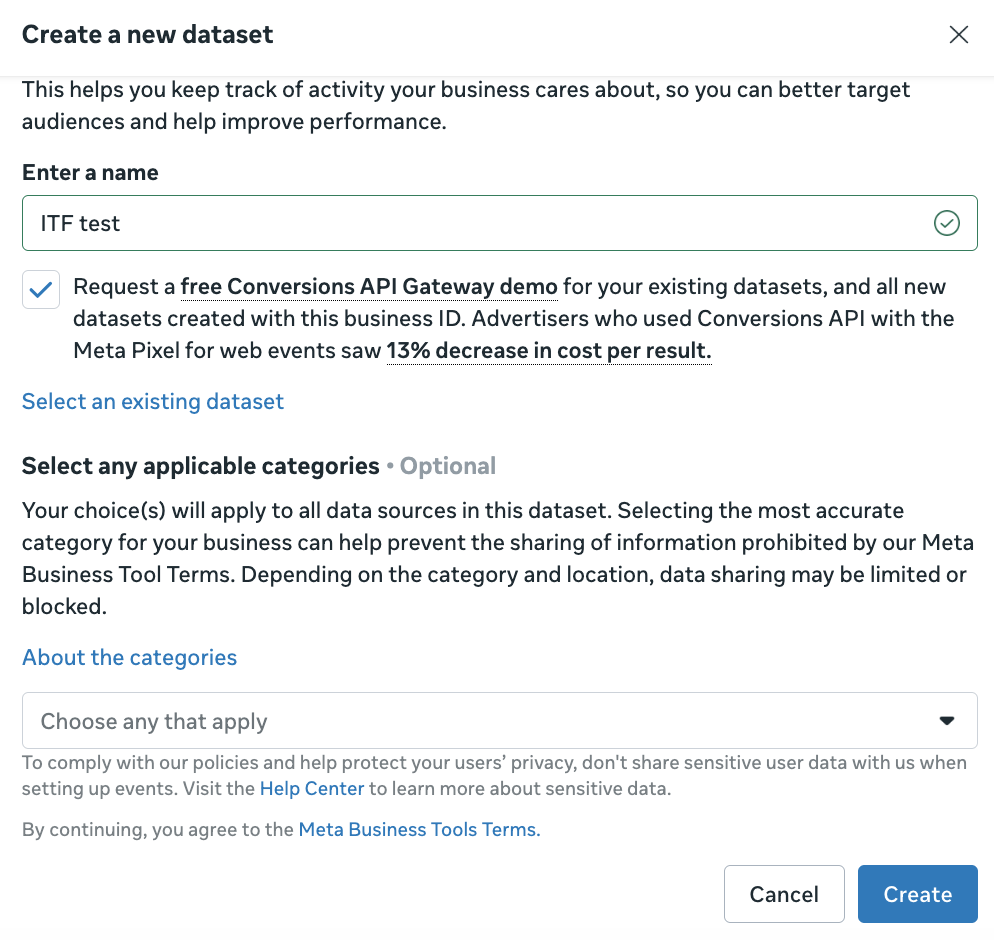Click into the 'ITF test' name field
The width and height of the screenshot is (994, 940).
click(x=470, y=223)
